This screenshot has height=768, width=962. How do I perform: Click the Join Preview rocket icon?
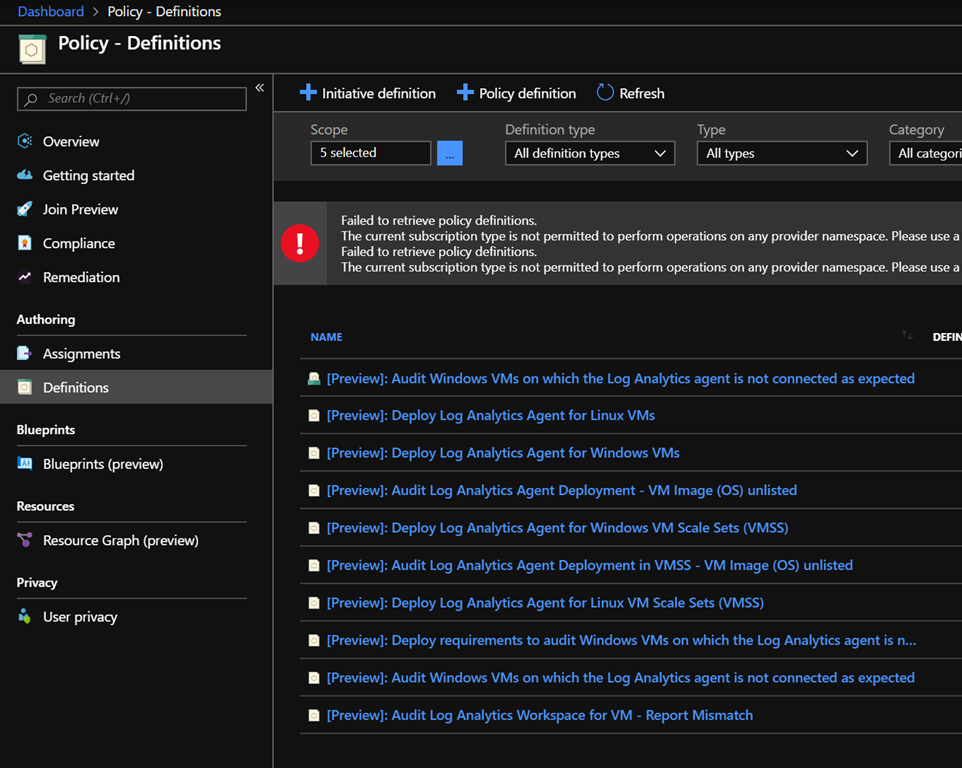point(25,209)
